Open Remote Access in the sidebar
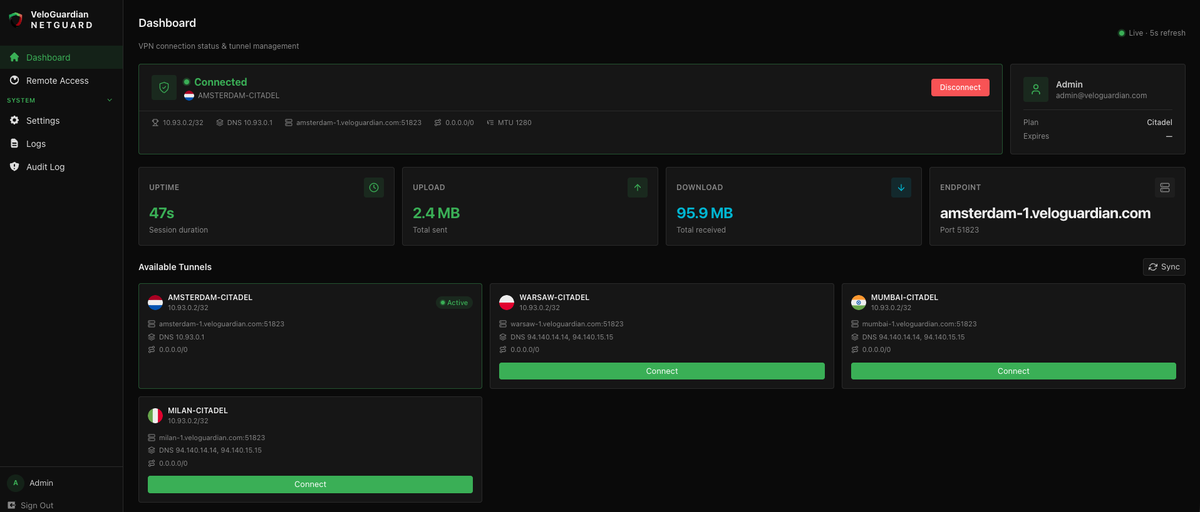Screen dimensions: 1200x512 coord(61,80)
